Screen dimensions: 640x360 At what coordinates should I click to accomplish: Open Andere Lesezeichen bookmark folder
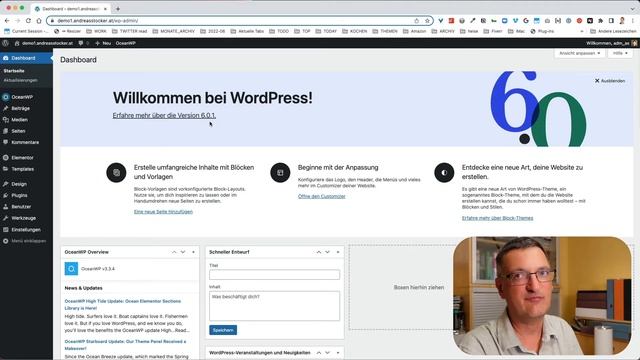(613, 31)
